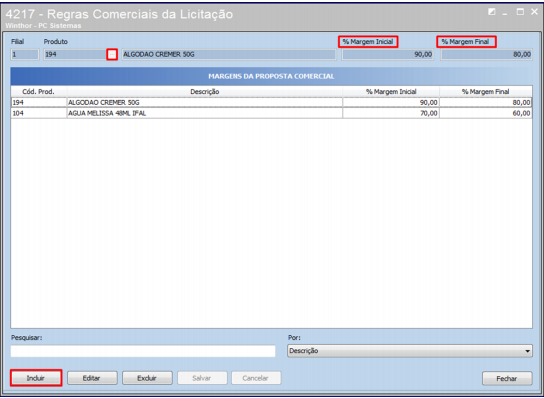Image resolution: width=544 pixels, height=398 pixels.
Task: Sort by Descrição column header
Action: click(x=205, y=92)
